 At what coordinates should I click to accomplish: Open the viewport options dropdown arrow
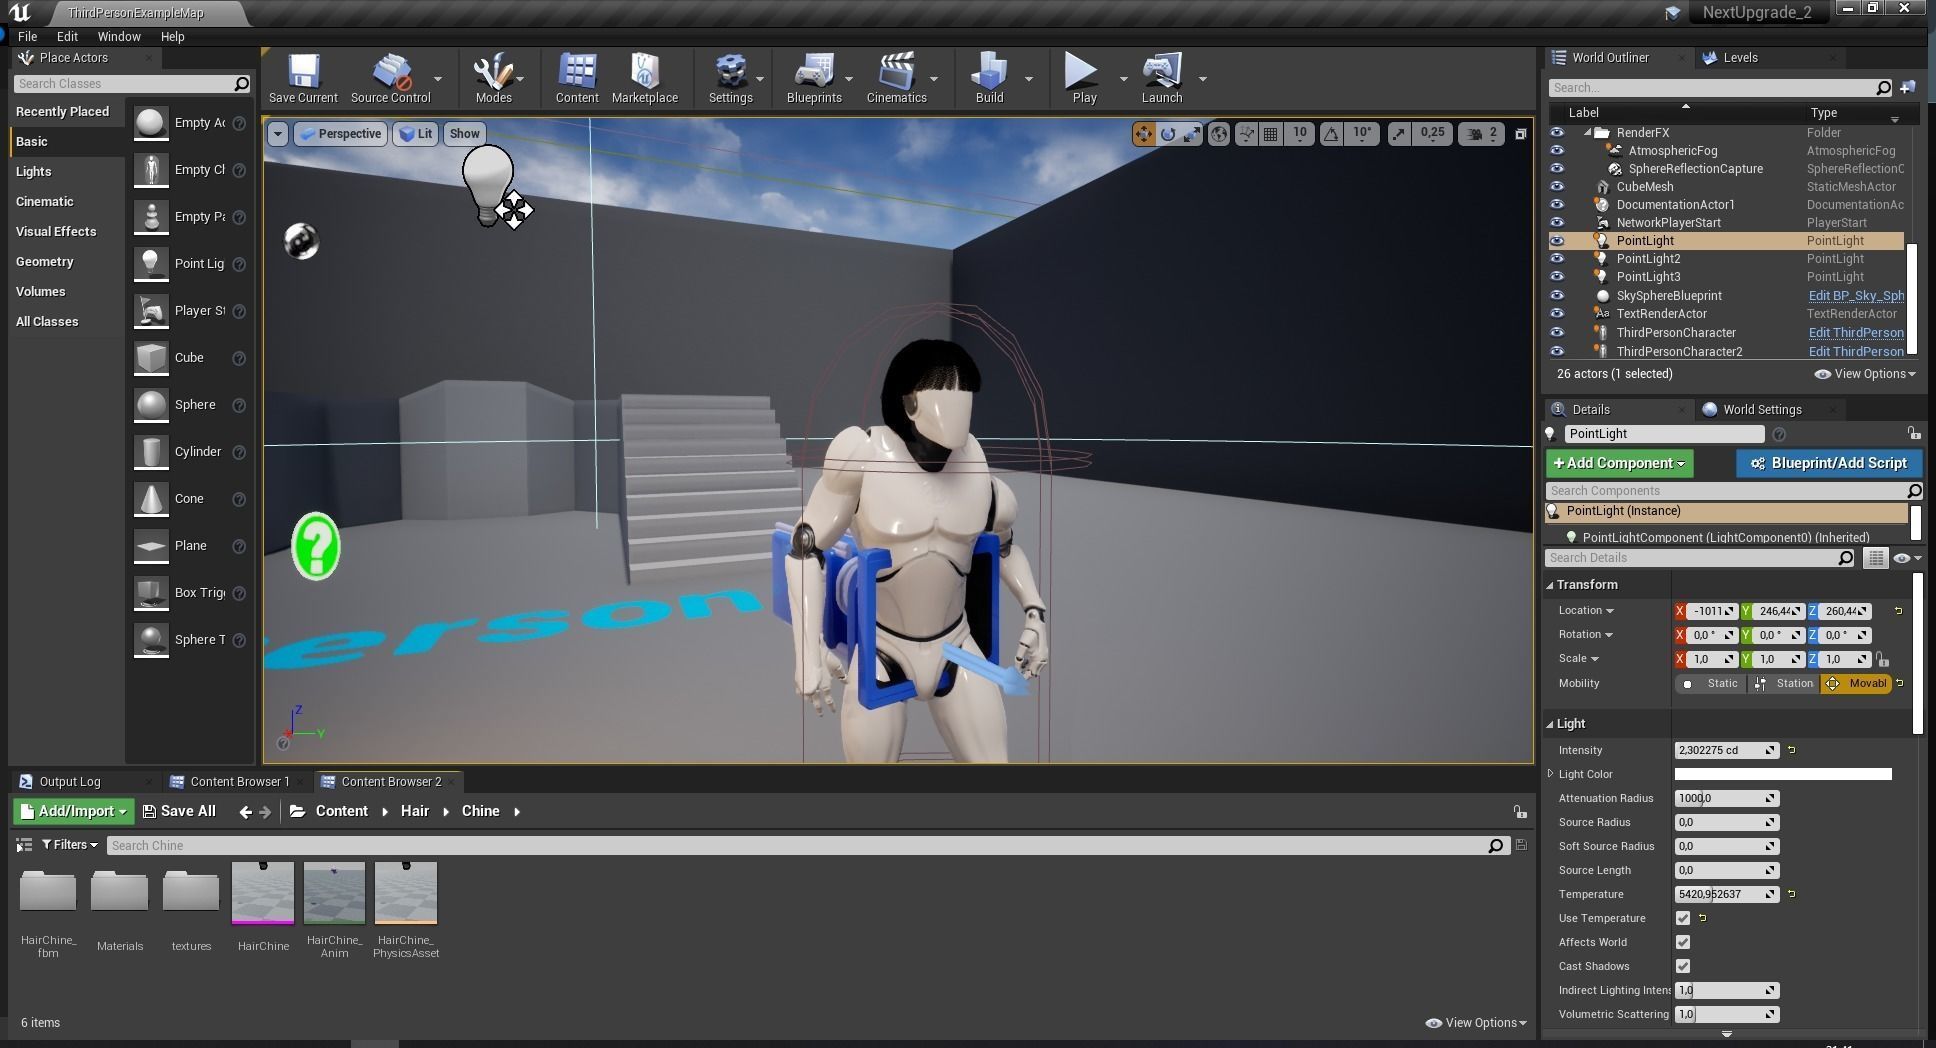click(278, 134)
